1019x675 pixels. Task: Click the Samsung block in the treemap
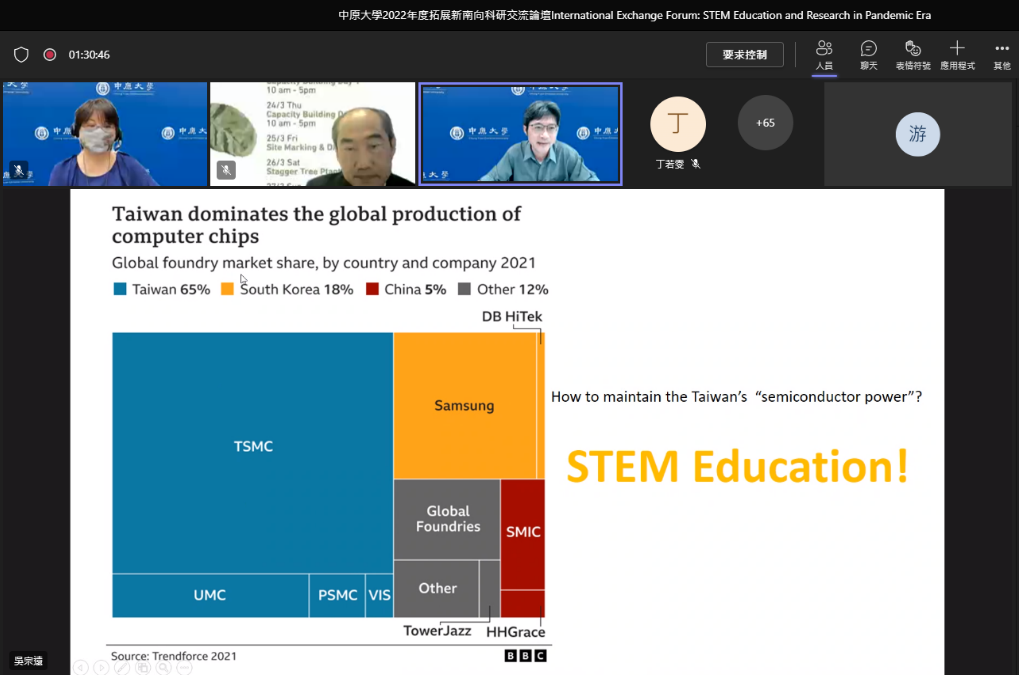(465, 406)
